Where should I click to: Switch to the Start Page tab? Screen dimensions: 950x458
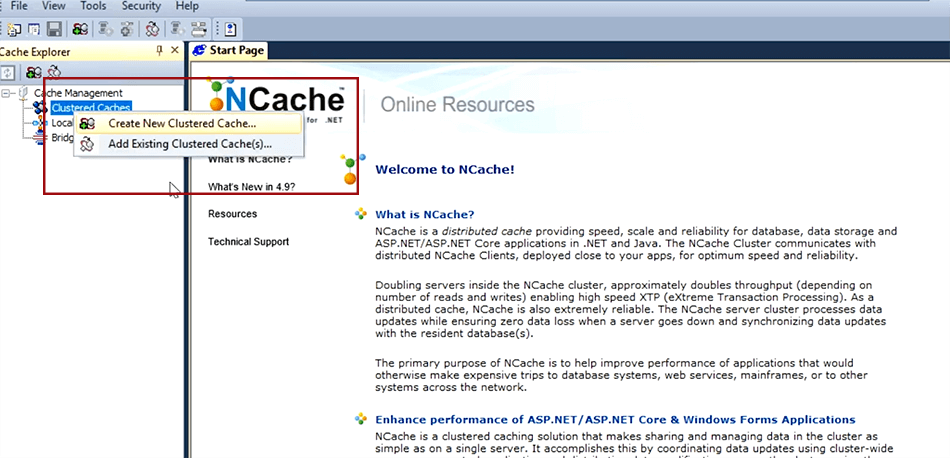point(229,50)
